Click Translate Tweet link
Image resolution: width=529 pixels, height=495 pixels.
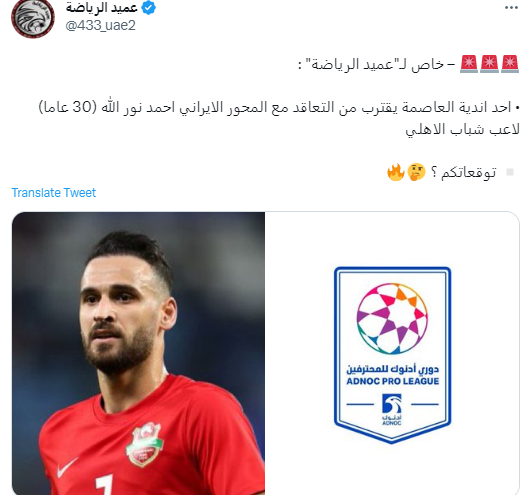[x=54, y=193]
